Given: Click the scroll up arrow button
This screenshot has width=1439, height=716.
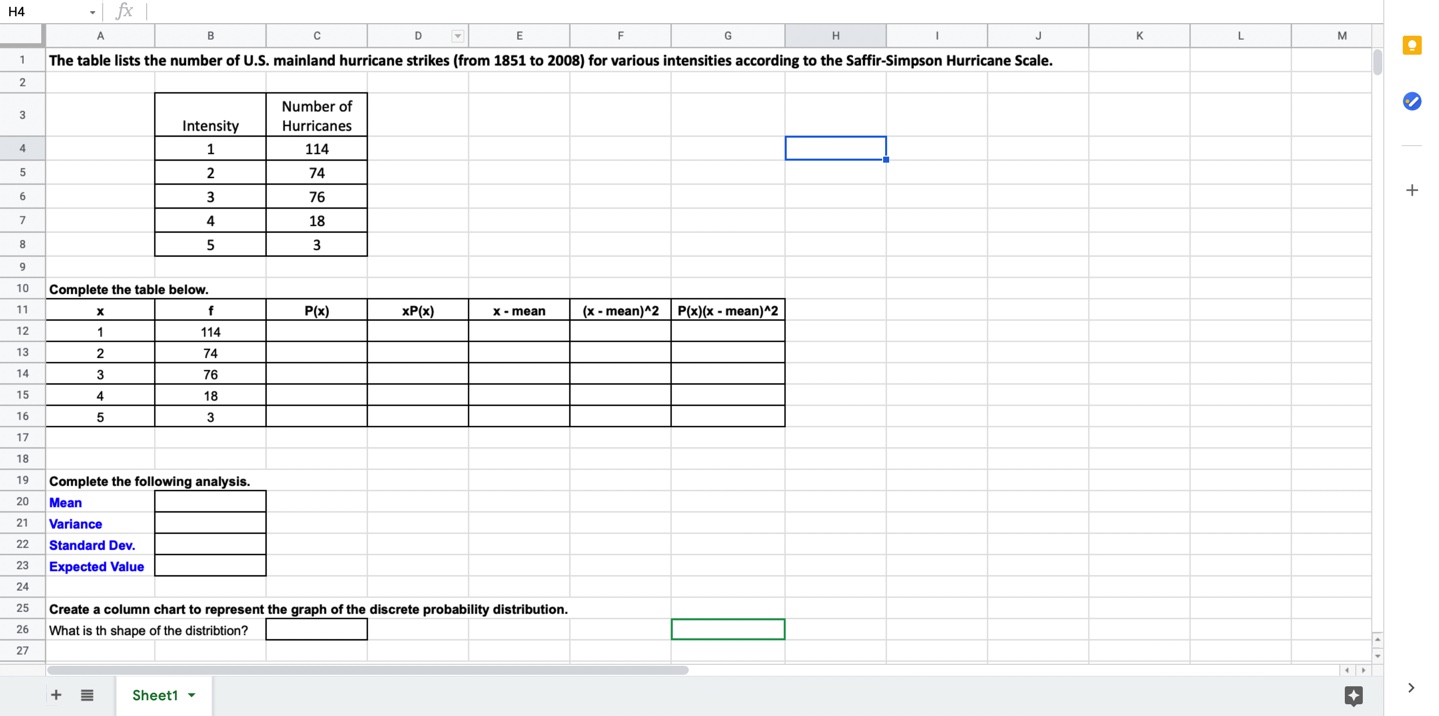Looking at the screenshot, I should (x=1377, y=639).
